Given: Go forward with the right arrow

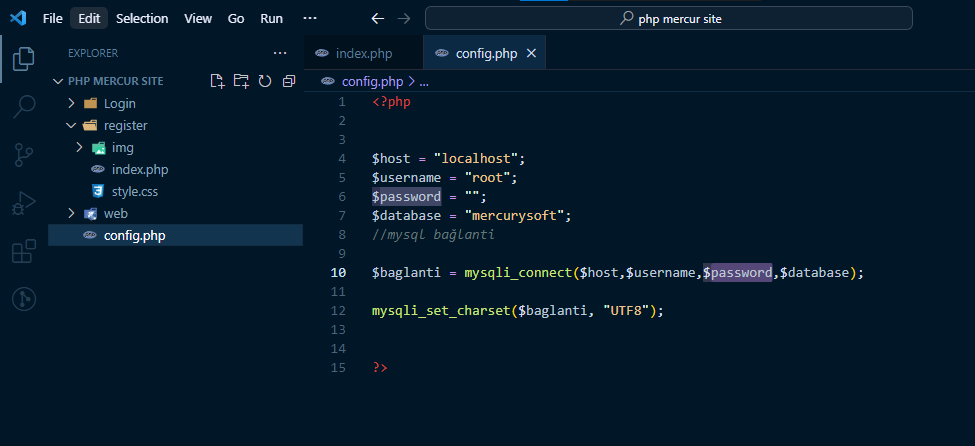Looking at the screenshot, I should coord(404,19).
